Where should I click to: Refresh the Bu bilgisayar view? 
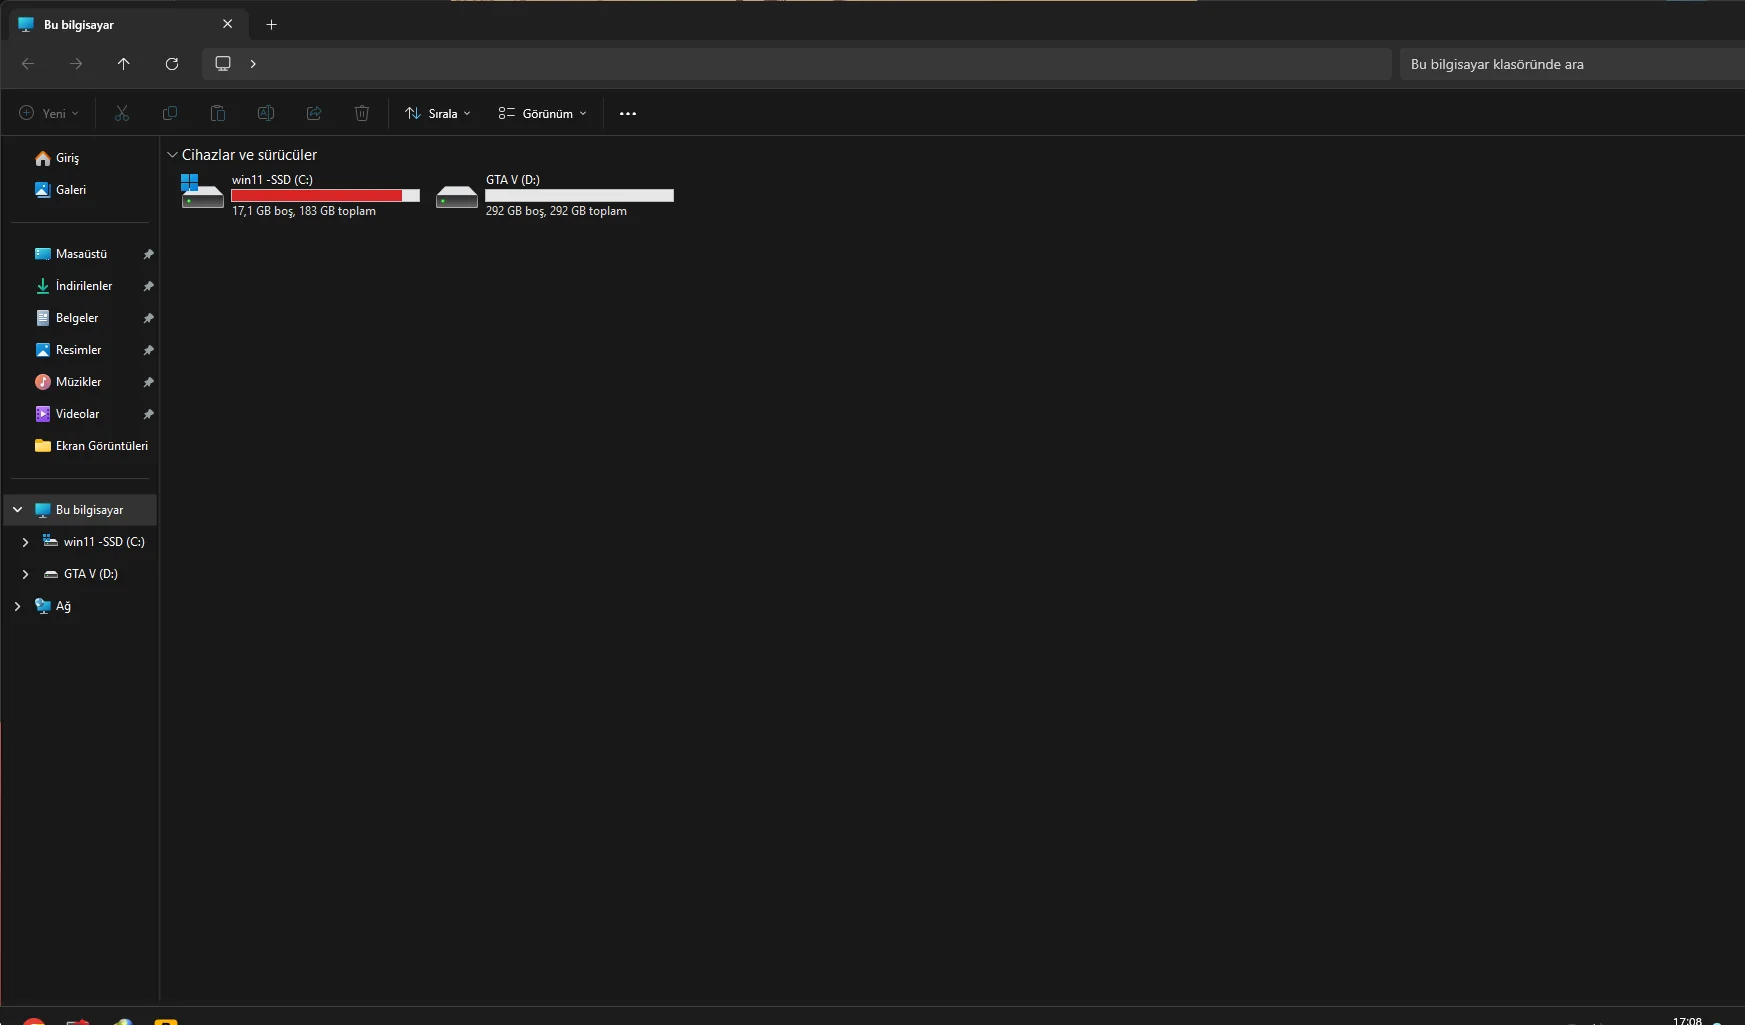pyautogui.click(x=172, y=64)
